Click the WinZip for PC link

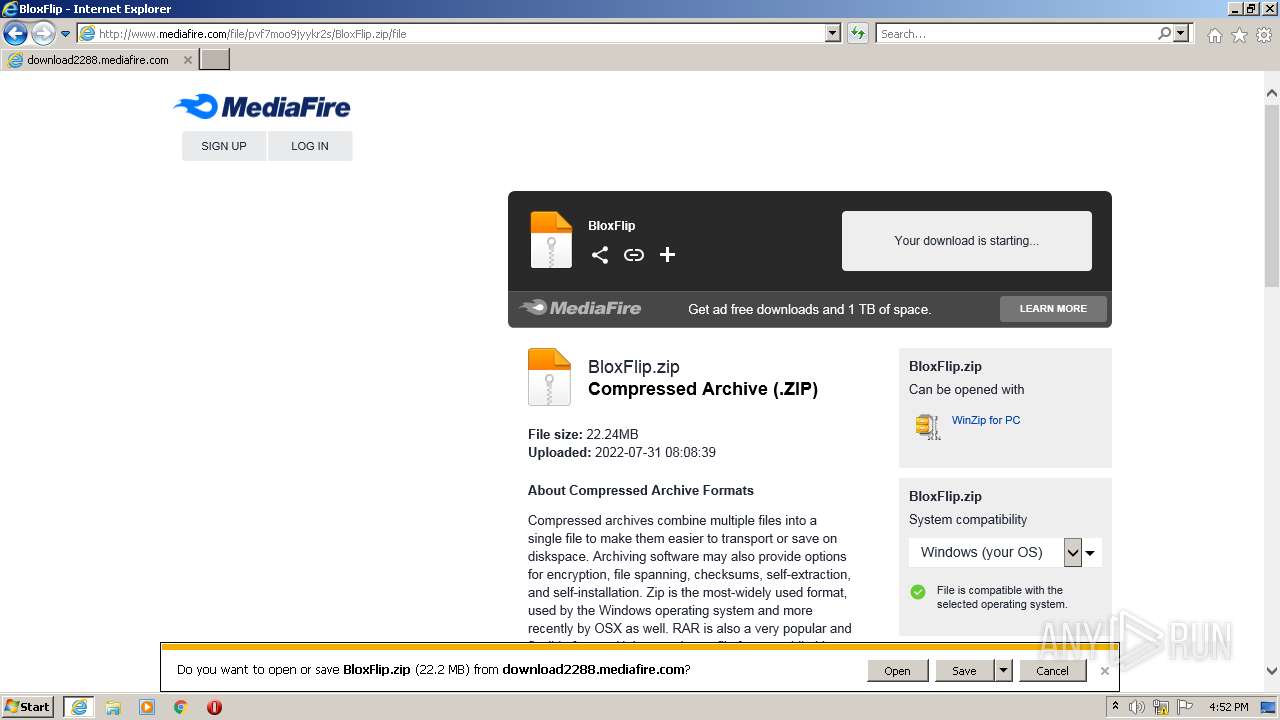pos(986,420)
